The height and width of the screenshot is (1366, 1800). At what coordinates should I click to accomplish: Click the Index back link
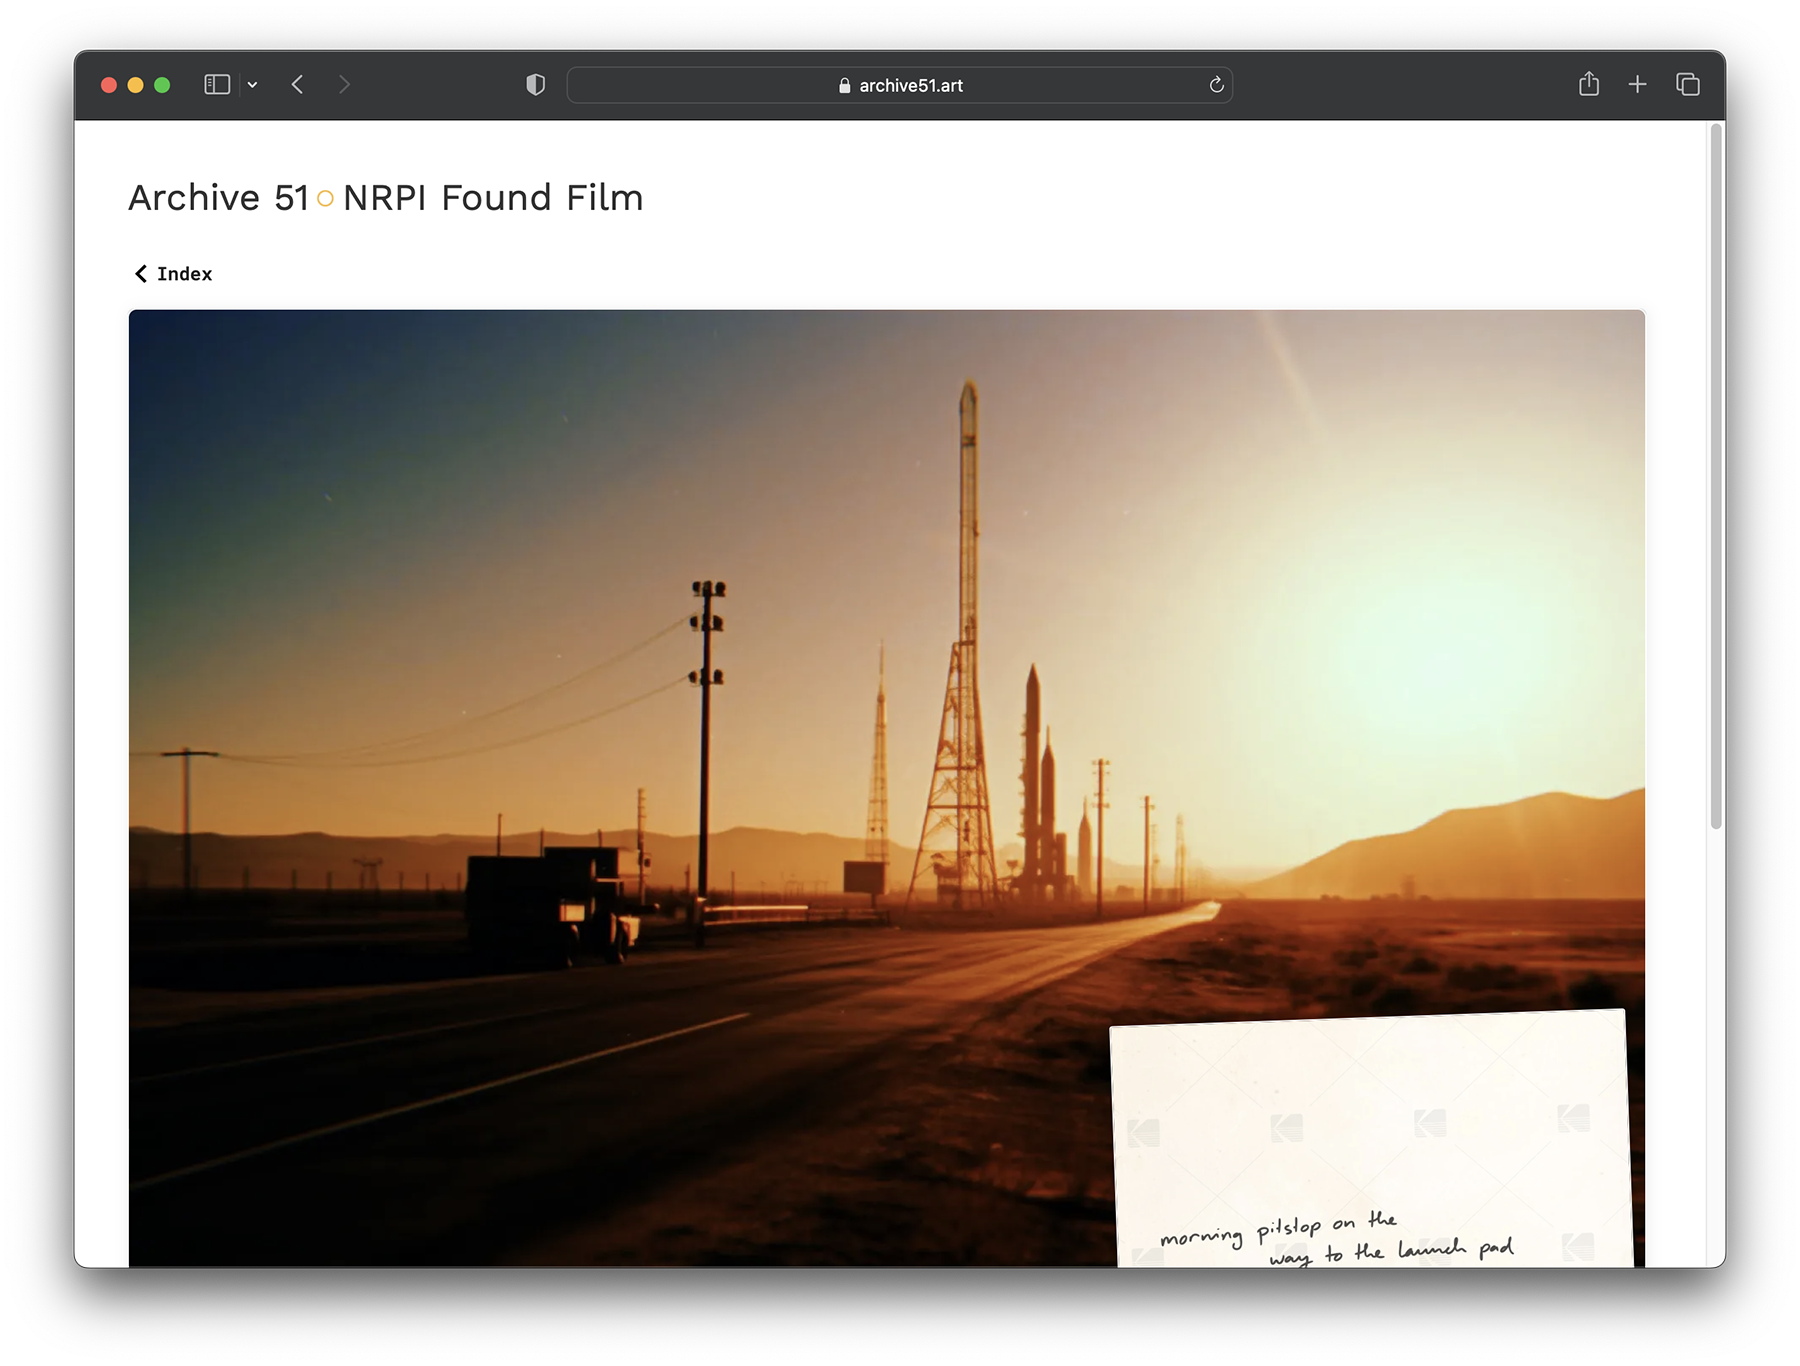click(x=173, y=274)
